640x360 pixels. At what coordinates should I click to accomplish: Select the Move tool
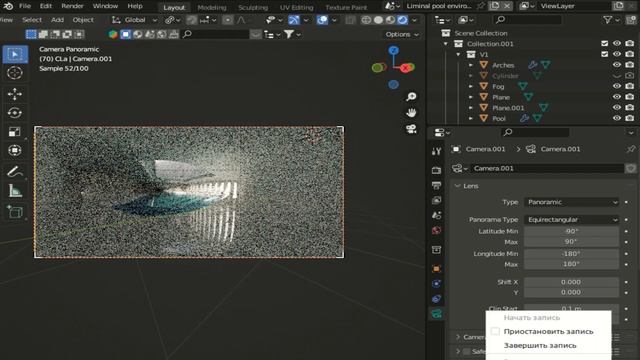[15, 94]
